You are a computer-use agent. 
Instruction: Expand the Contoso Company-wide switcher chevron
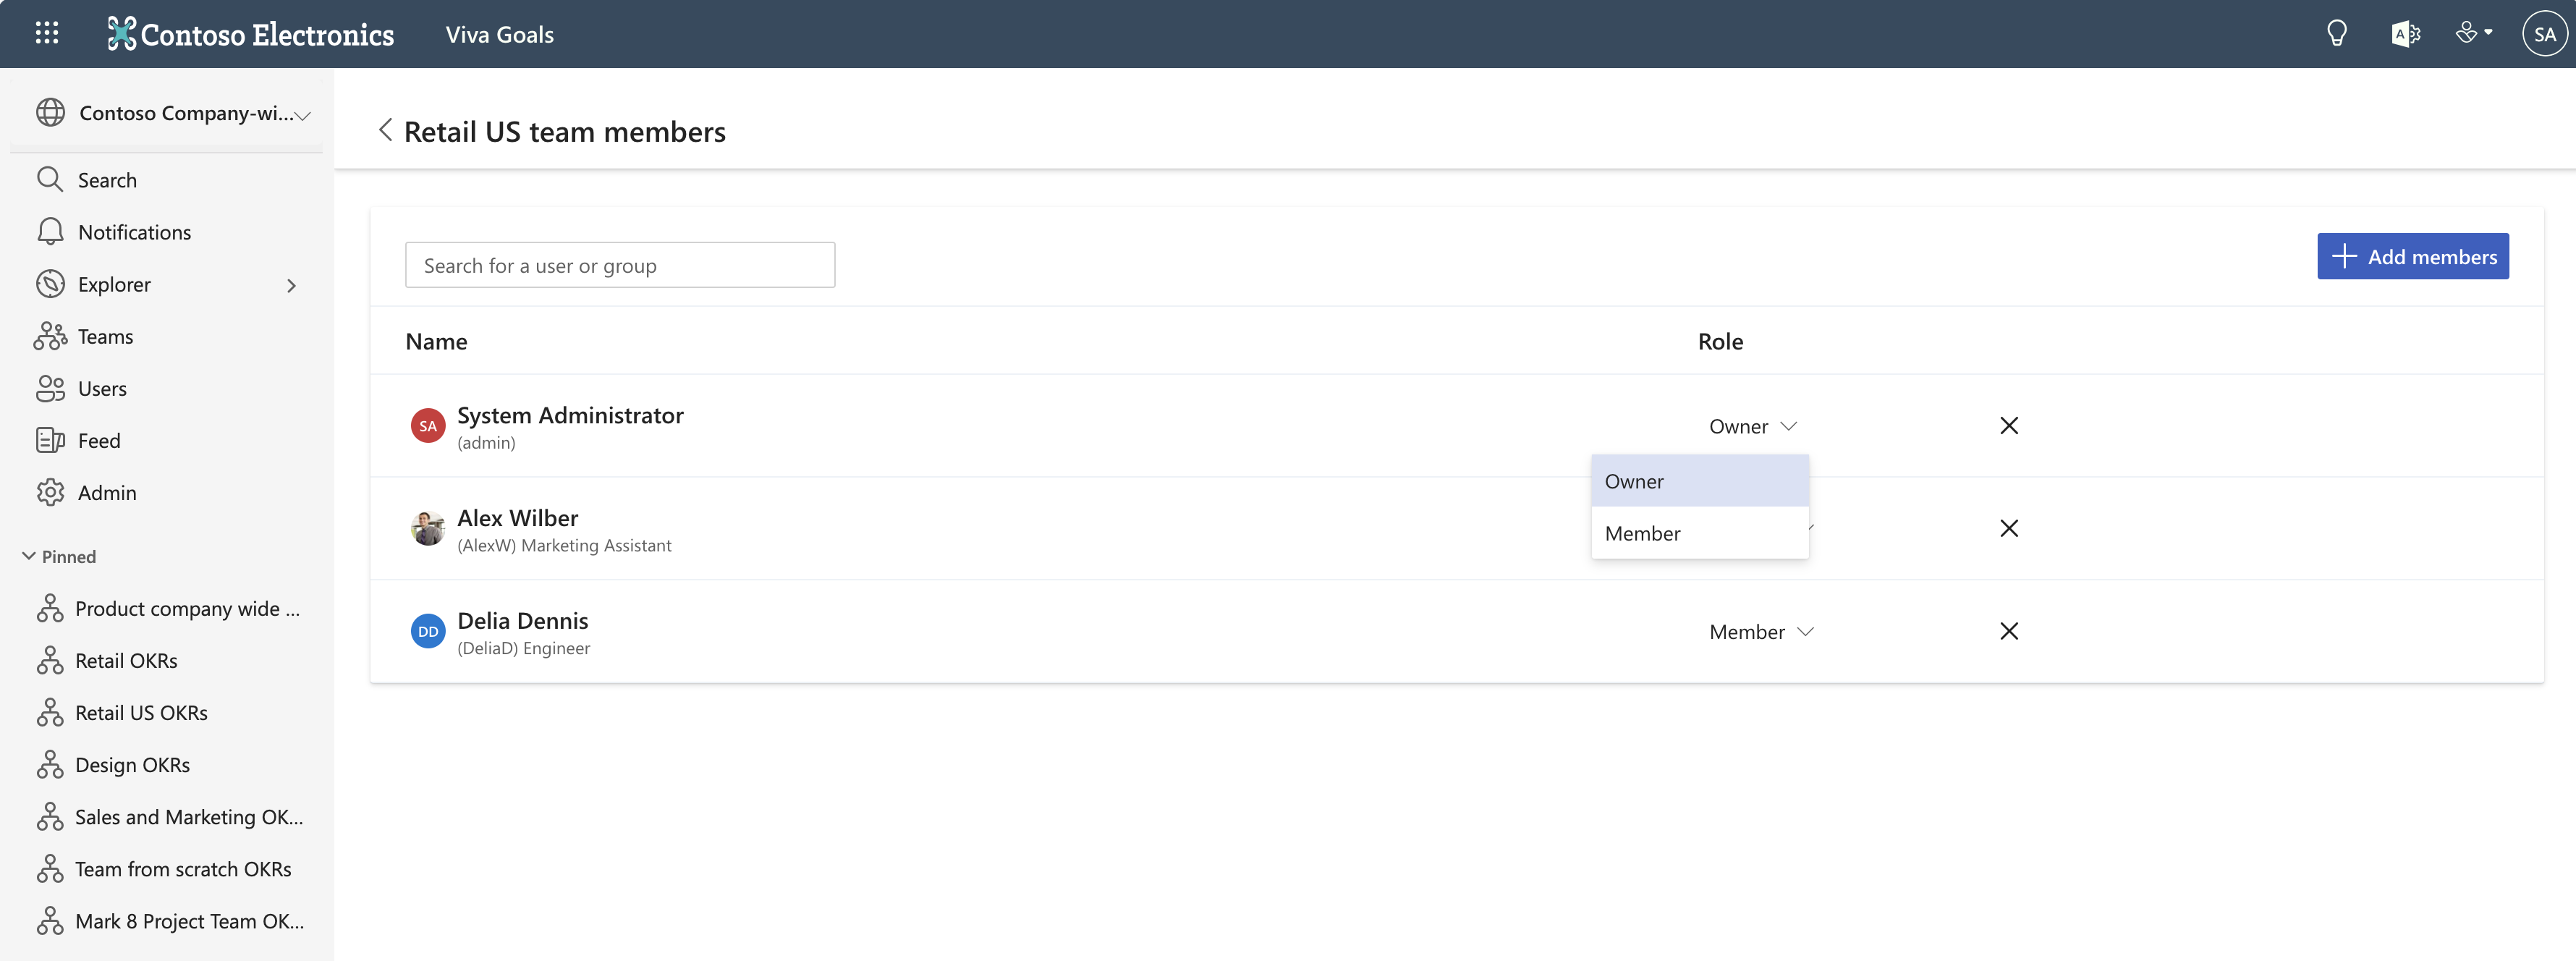click(303, 116)
